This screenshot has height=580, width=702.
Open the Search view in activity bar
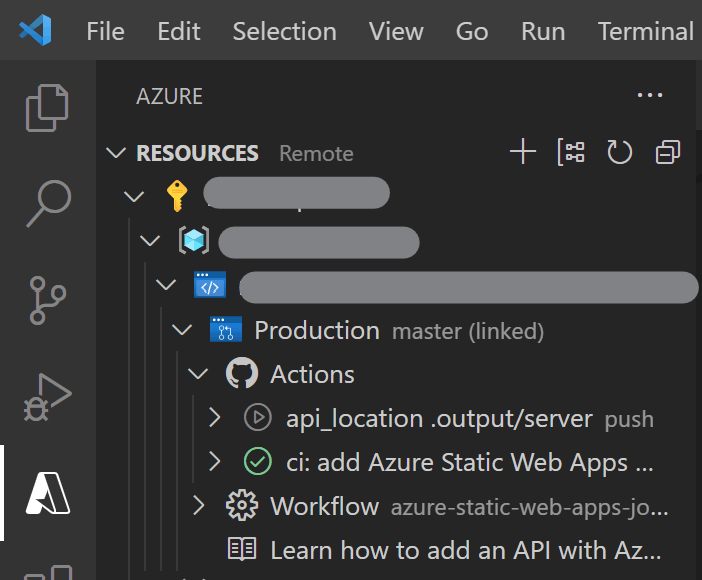(x=48, y=204)
